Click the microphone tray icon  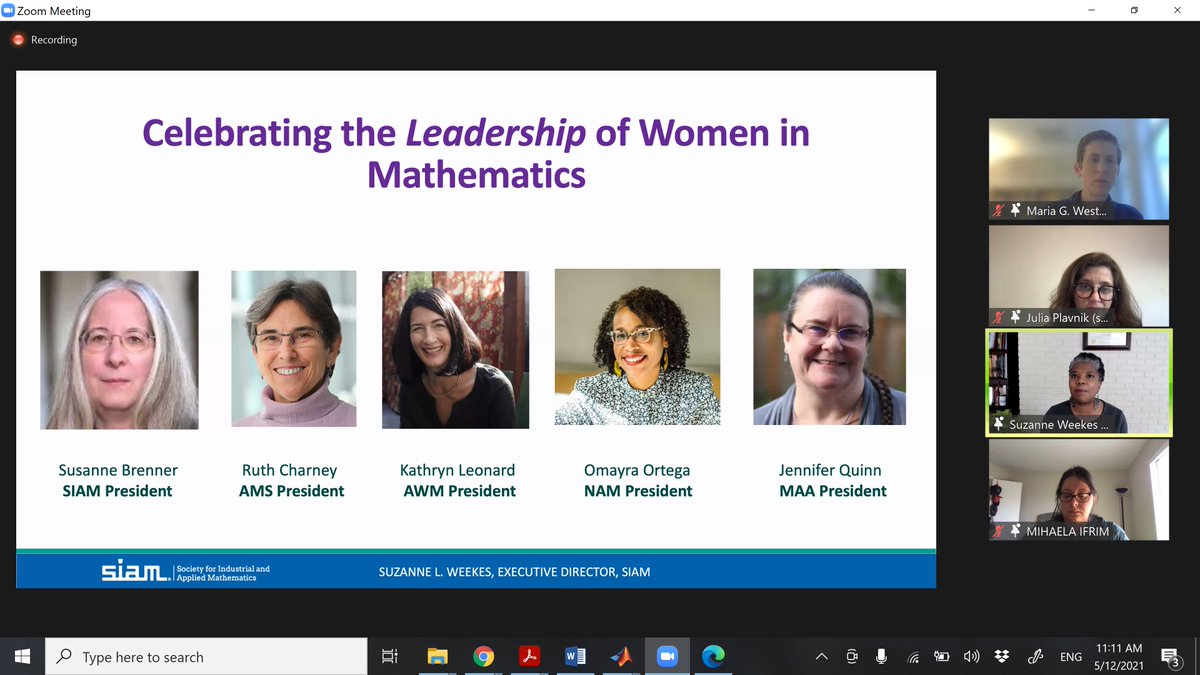(882, 657)
